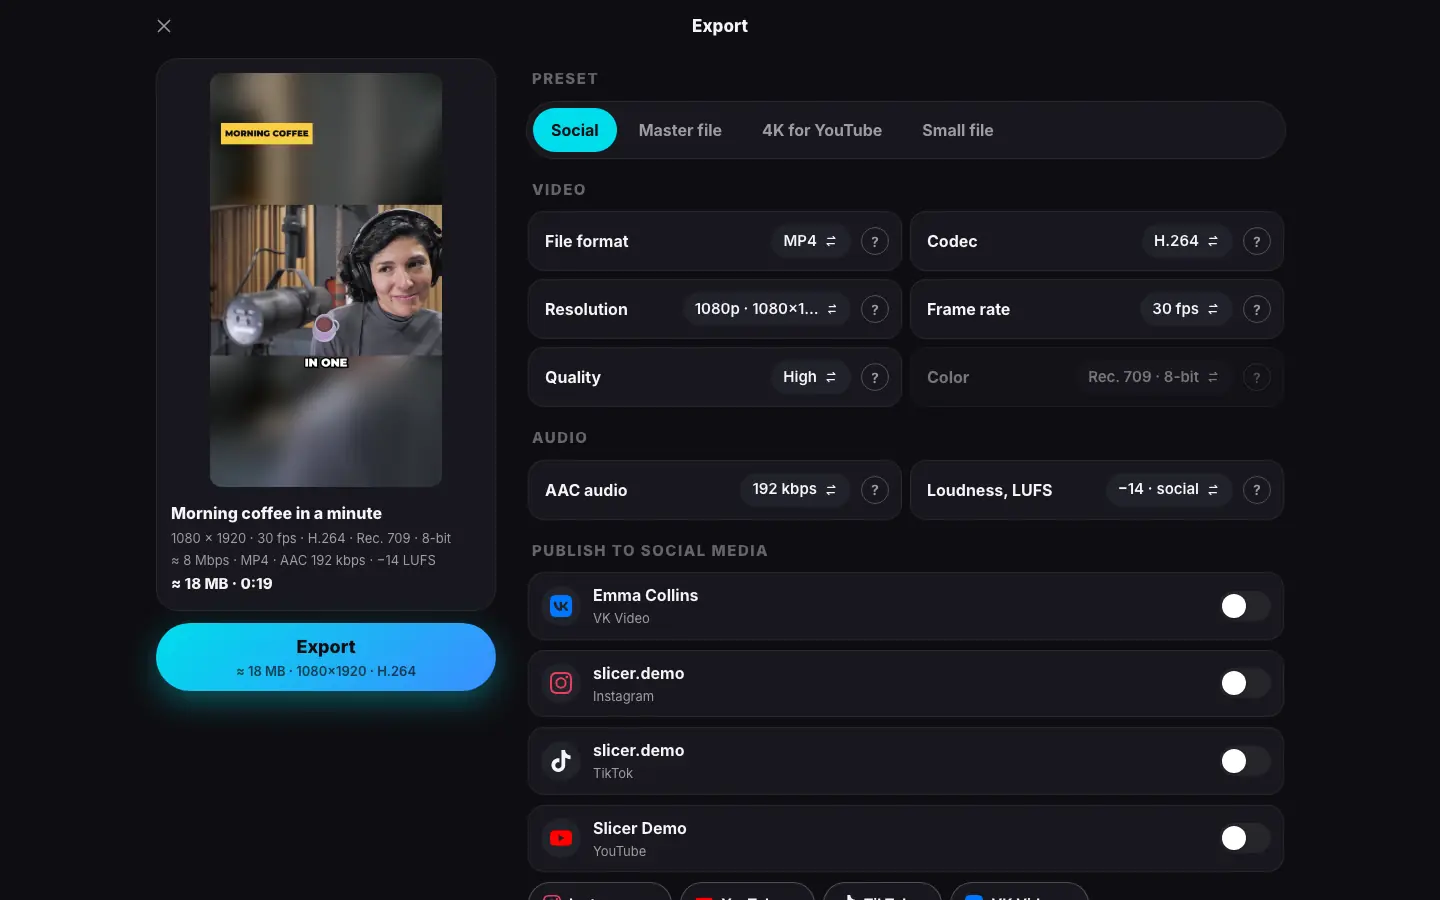Change the 30 fps frame rate dropdown
Viewport: 1440px width, 900px height.
1186,309
